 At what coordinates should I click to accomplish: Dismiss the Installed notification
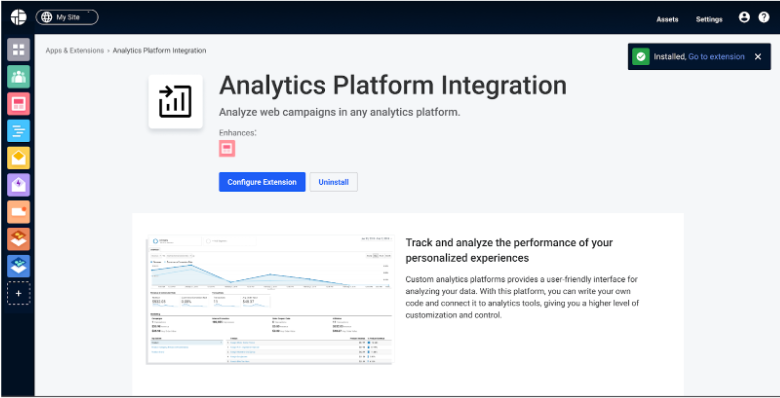[x=758, y=57]
